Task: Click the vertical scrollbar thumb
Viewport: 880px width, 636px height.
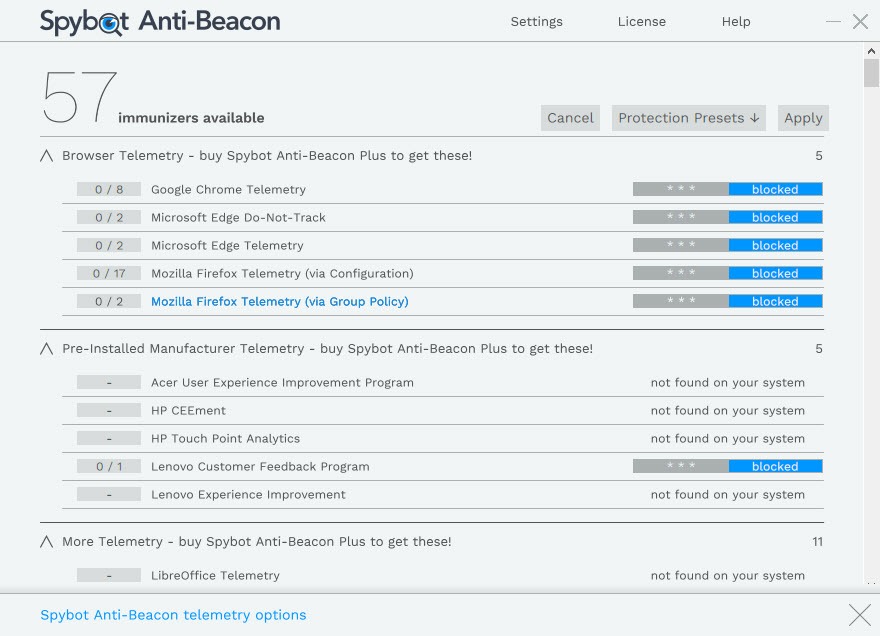Action: [871, 73]
